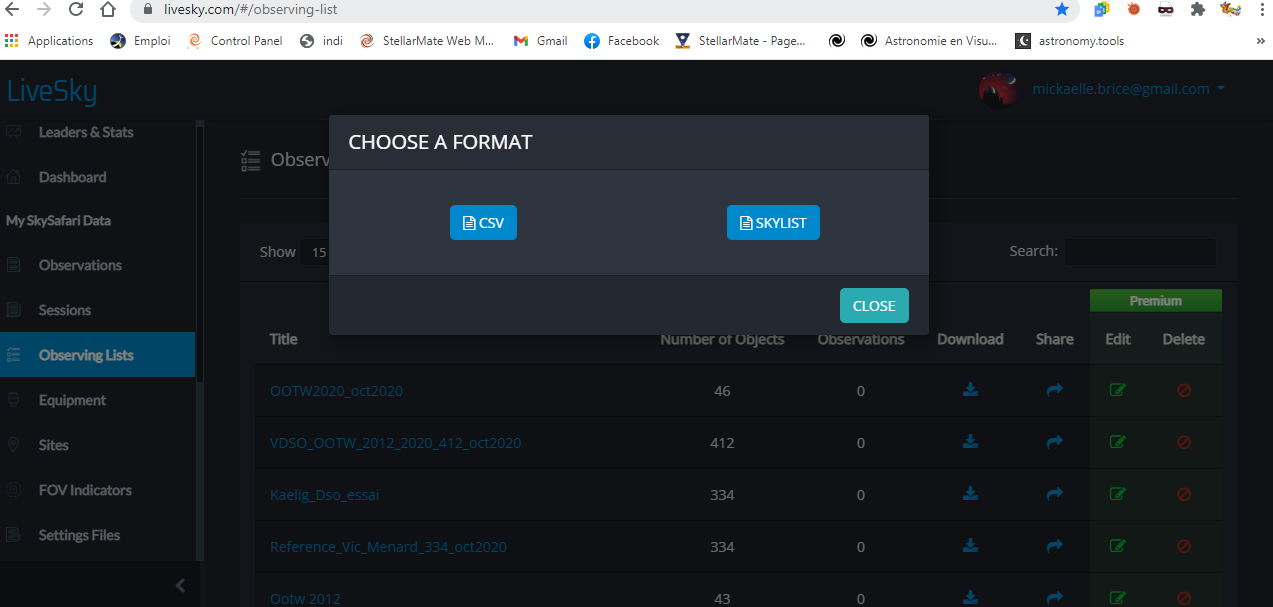1273x607 pixels.
Task: Go to the browser home page
Action: pos(108,9)
